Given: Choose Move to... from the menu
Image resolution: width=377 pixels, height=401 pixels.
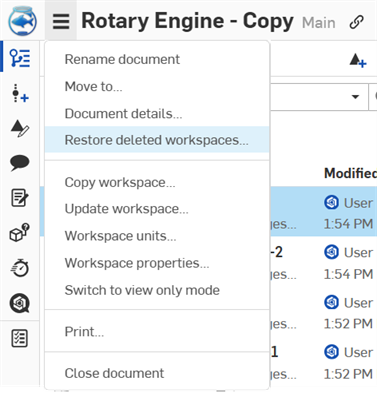Looking at the screenshot, I should coord(157,87).
